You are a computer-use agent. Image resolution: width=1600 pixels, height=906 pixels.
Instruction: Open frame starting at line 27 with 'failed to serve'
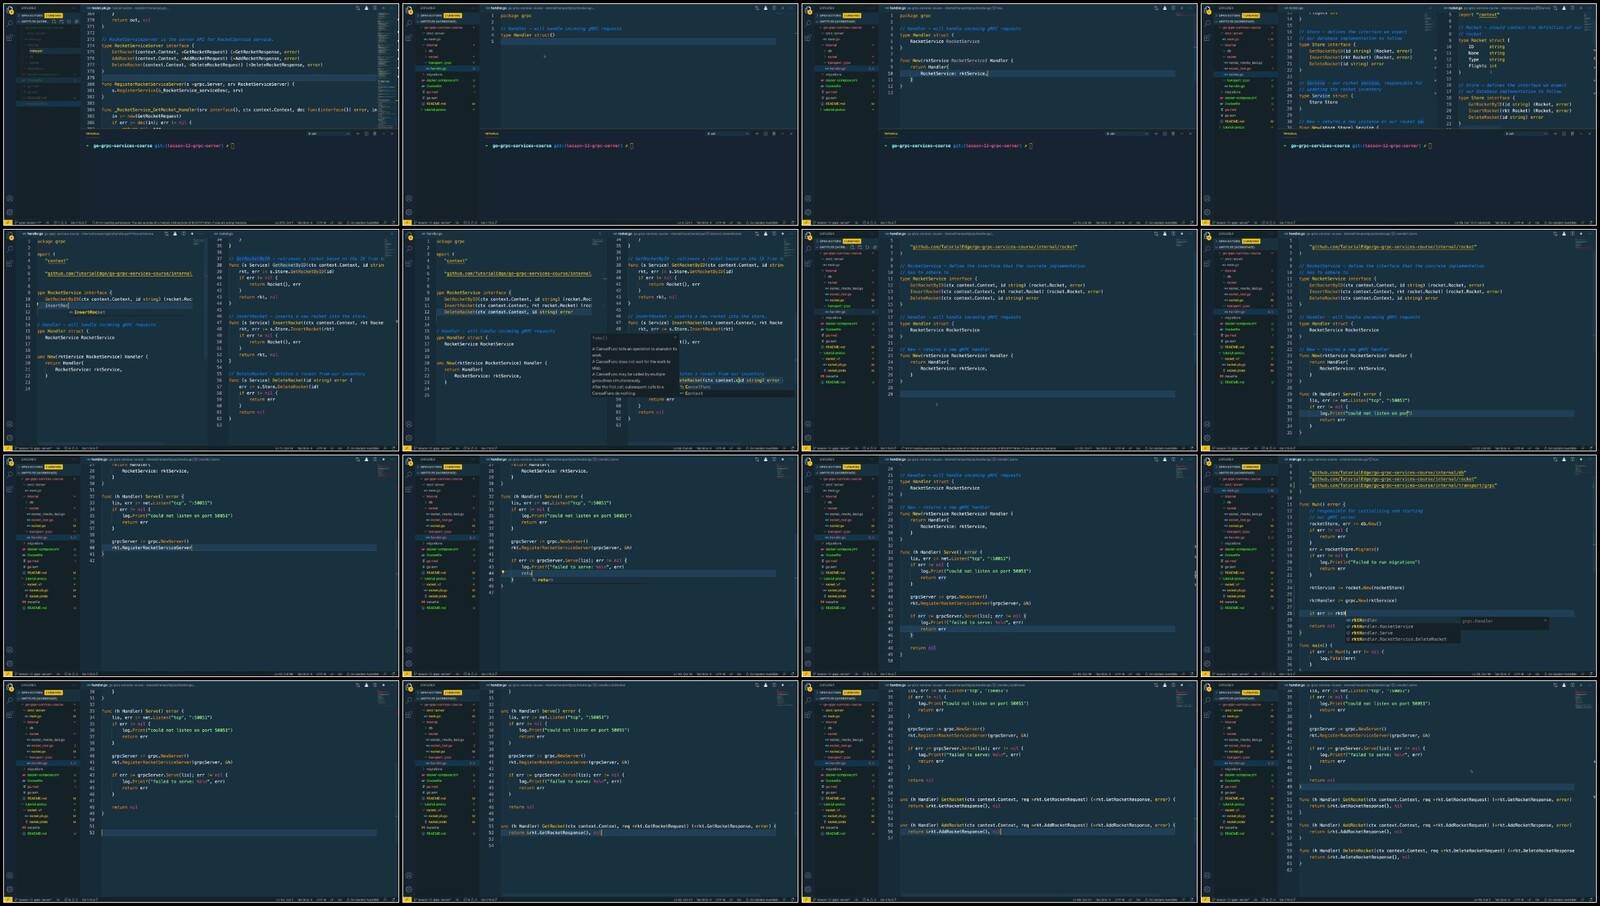[x=600, y=566]
